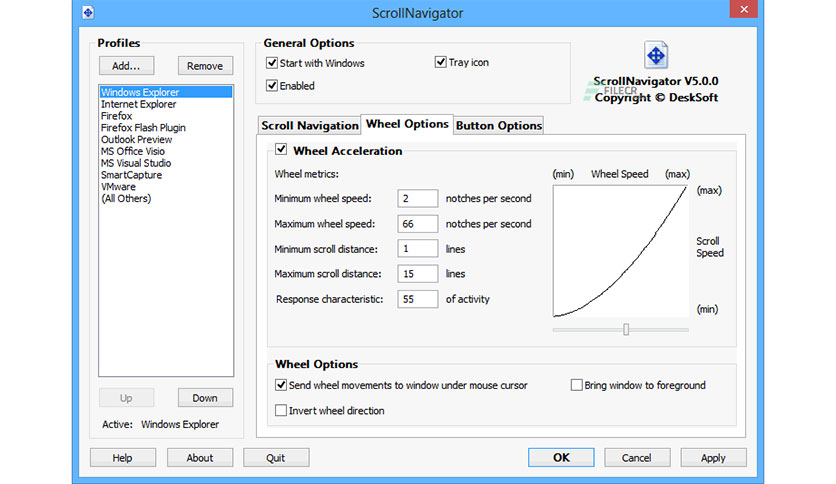The height and width of the screenshot is (484, 836).
Task: Open the About dialog
Action: (200, 458)
